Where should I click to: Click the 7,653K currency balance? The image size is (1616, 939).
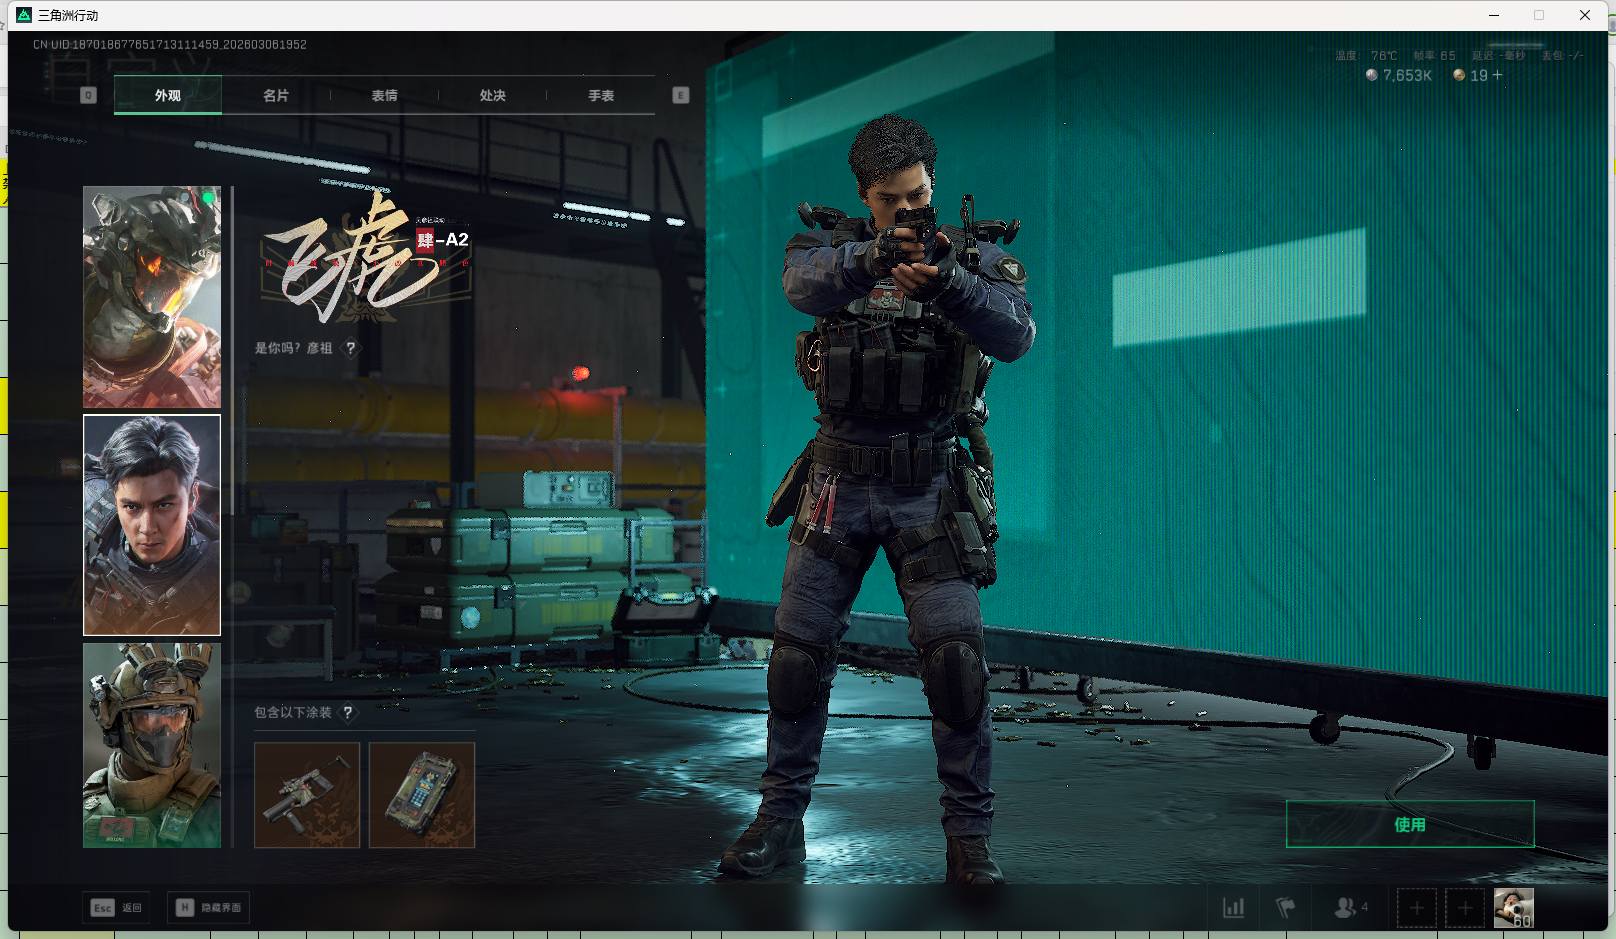[1407, 75]
